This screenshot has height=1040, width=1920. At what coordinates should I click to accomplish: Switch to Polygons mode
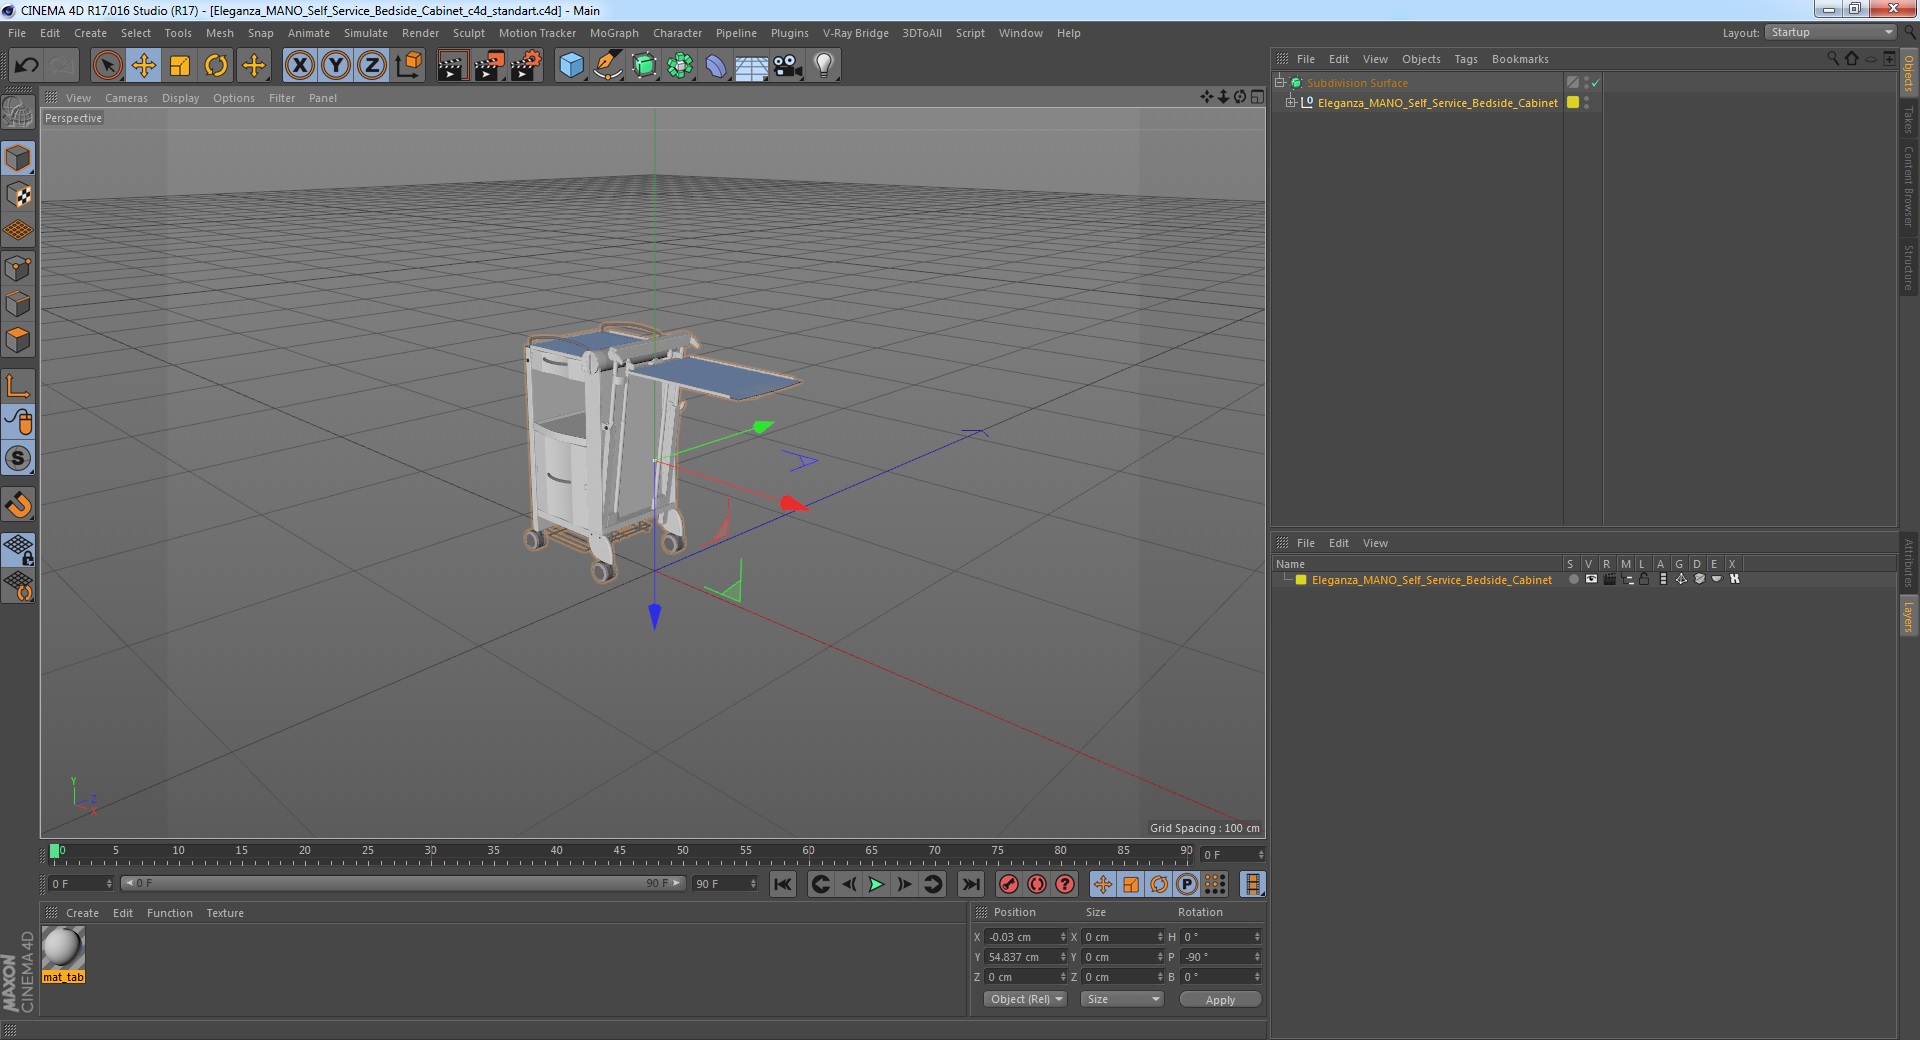click(18, 340)
